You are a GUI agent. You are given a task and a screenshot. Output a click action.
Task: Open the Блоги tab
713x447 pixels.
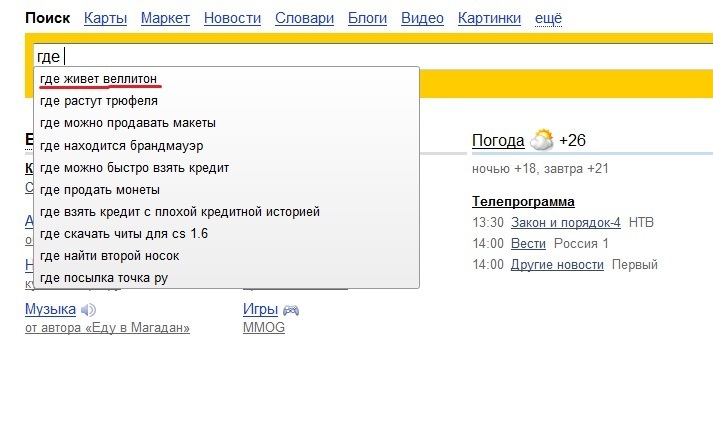click(x=367, y=18)
